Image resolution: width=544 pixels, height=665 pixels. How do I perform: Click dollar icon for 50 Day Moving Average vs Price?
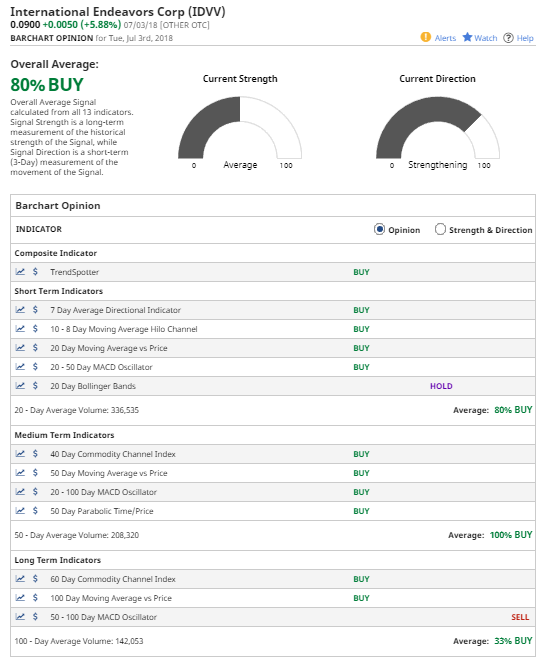tap(35, 473)
